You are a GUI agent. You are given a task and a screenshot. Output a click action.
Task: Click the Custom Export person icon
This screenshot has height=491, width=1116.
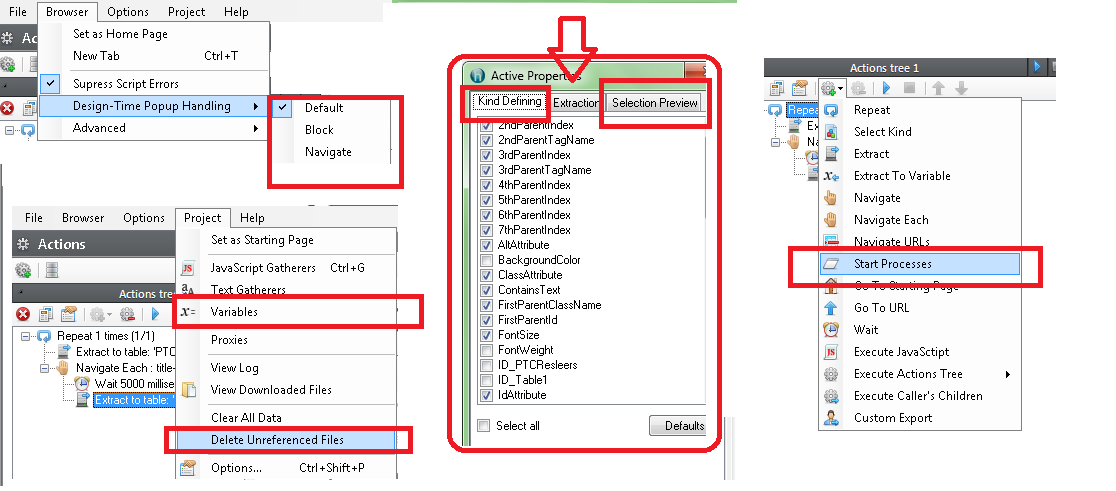pyautogui.click(x=831, y=418)
